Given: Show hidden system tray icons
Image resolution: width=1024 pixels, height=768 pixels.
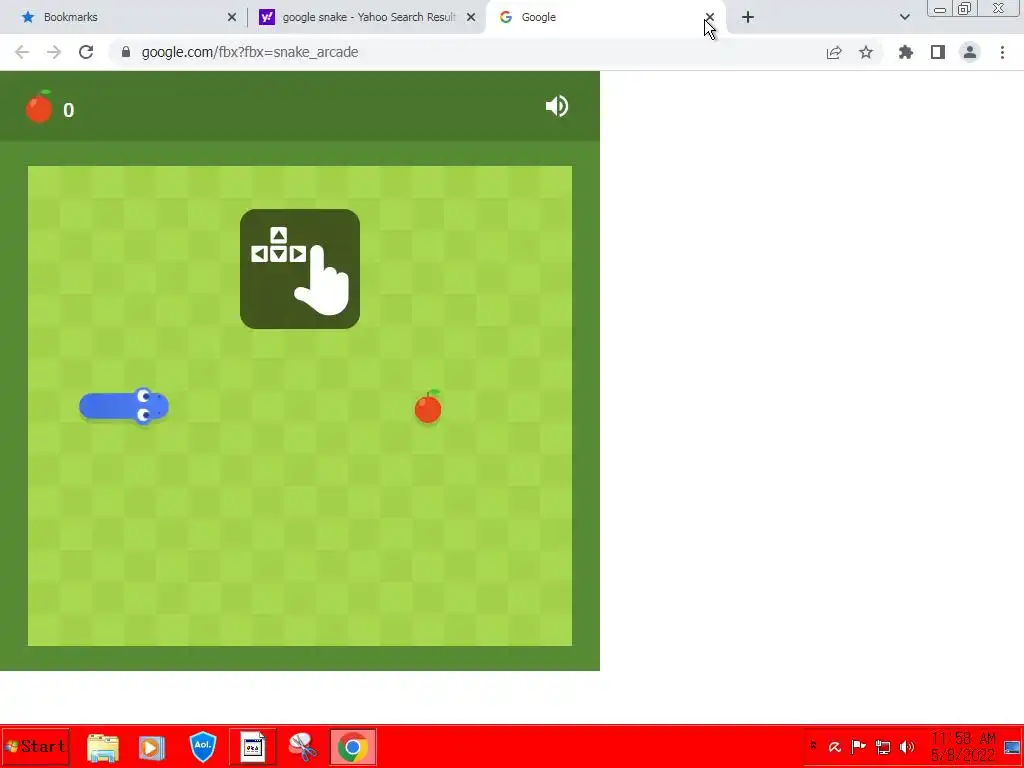Looking at the screenshot, I should point(814,746).
